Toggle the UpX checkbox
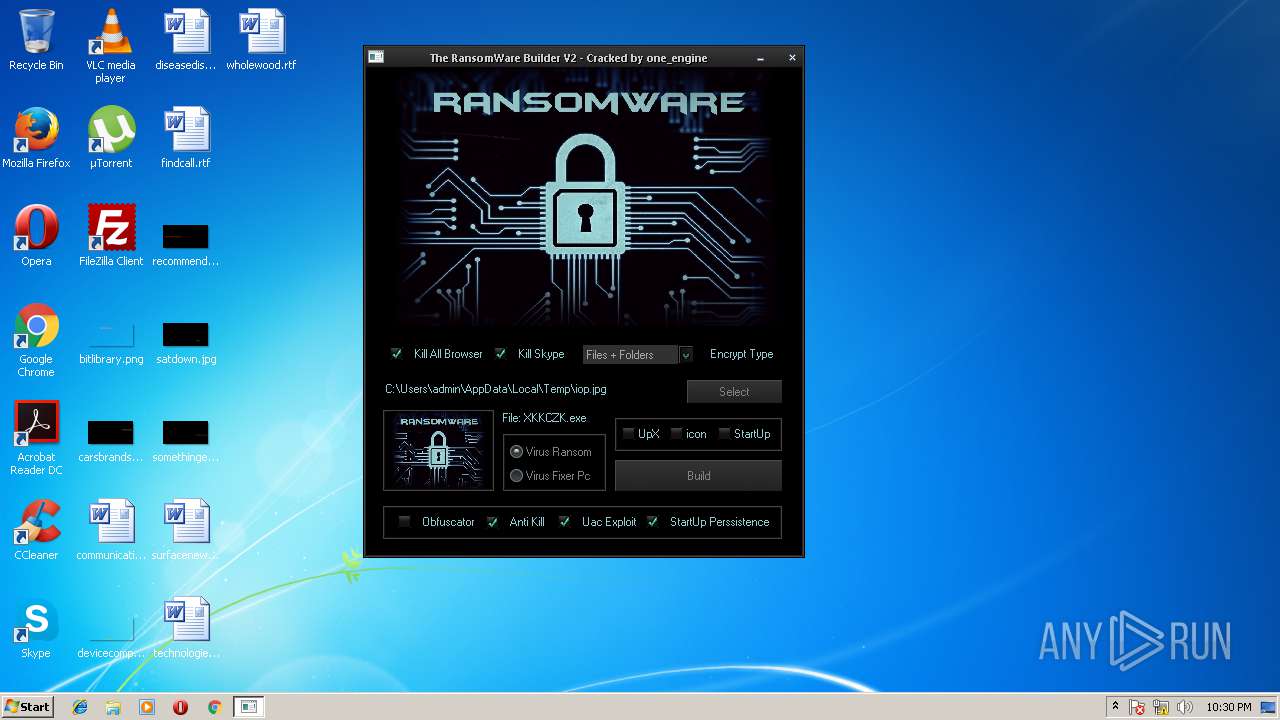1280x720 pixels. [x=629, y=434]
